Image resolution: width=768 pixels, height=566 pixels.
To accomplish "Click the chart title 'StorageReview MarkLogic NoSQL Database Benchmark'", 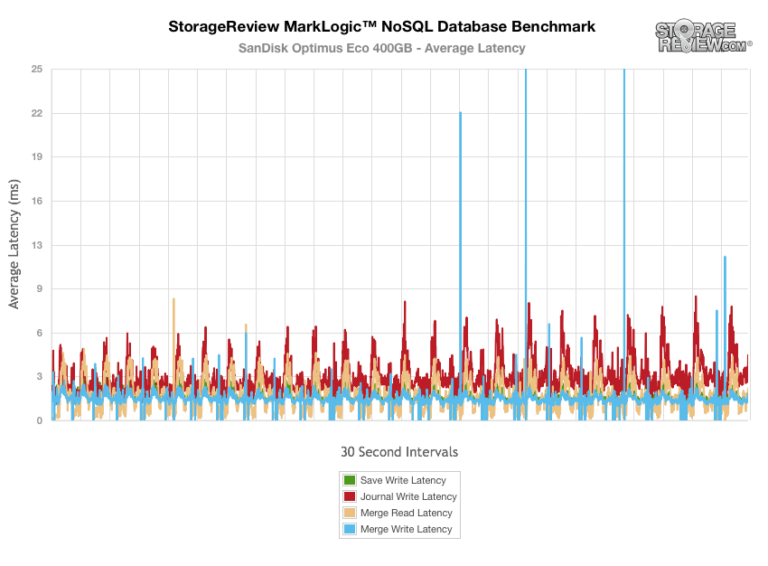I will point(382,26).
